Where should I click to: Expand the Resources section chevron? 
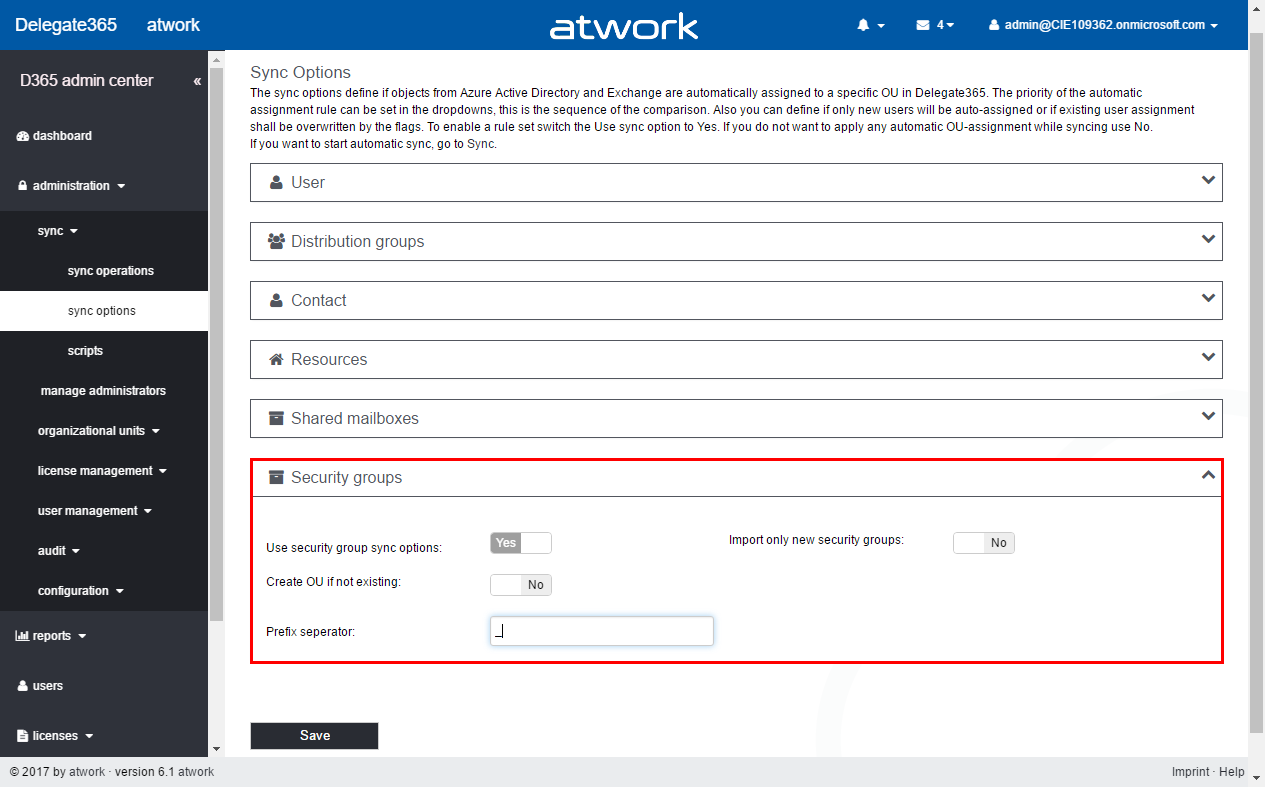point(1209,357)
